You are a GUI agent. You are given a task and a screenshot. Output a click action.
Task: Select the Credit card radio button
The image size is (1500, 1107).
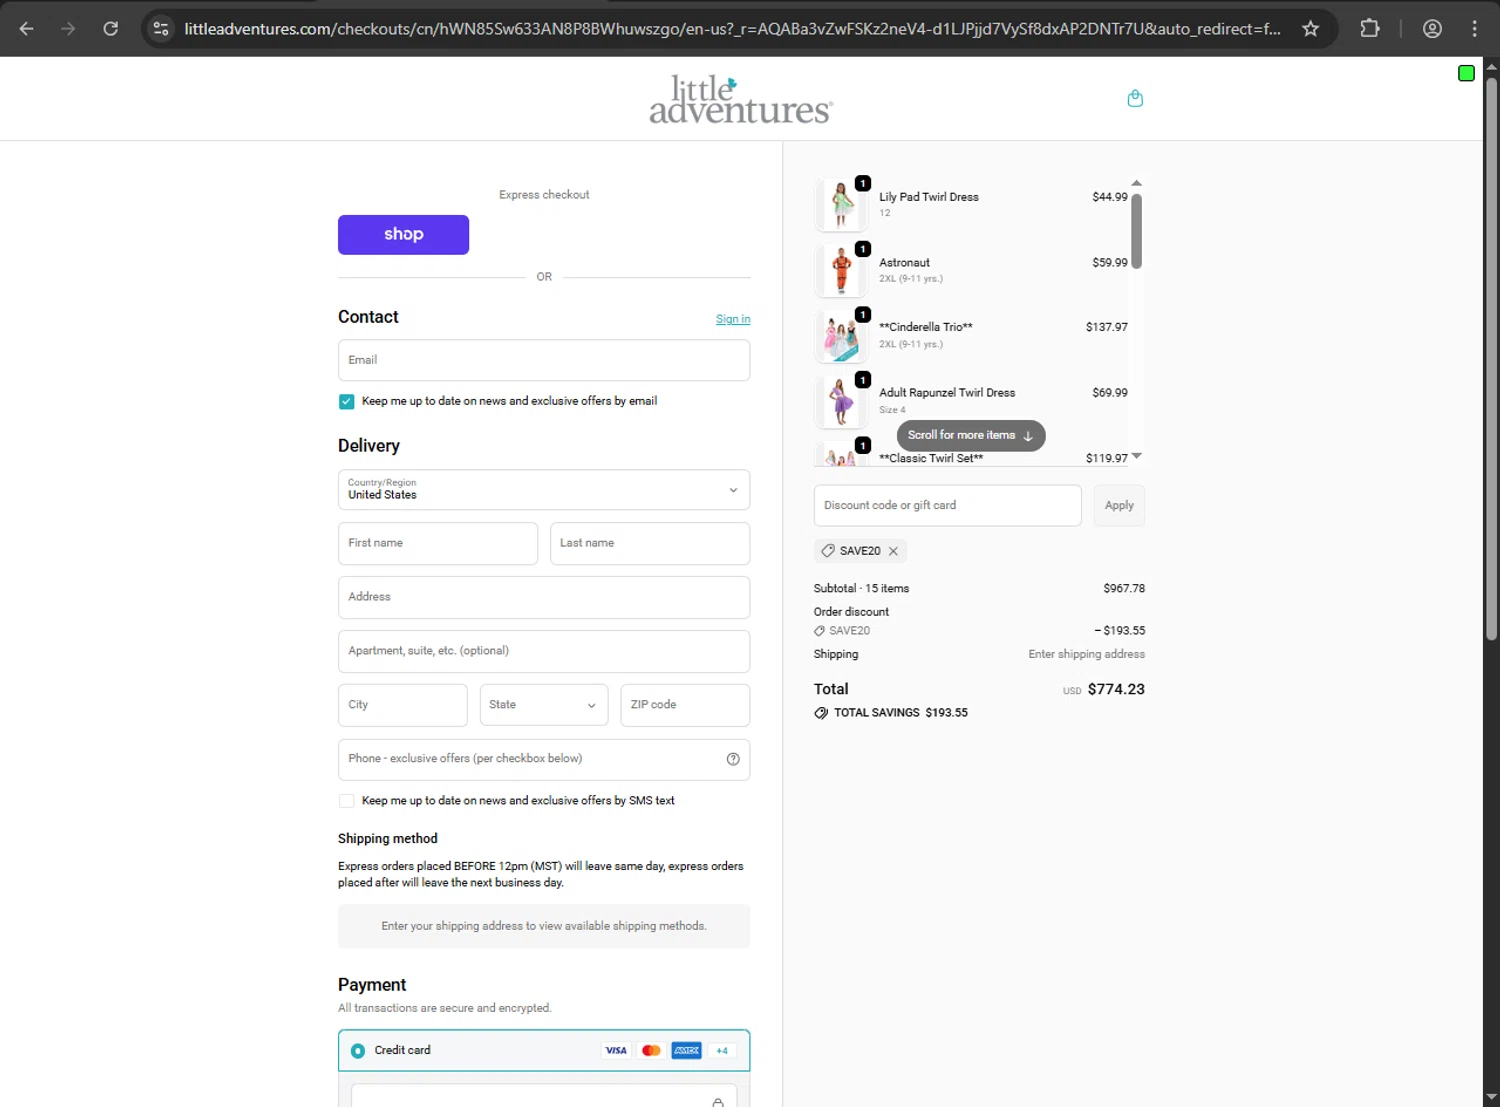click(x=358, y=1051)
